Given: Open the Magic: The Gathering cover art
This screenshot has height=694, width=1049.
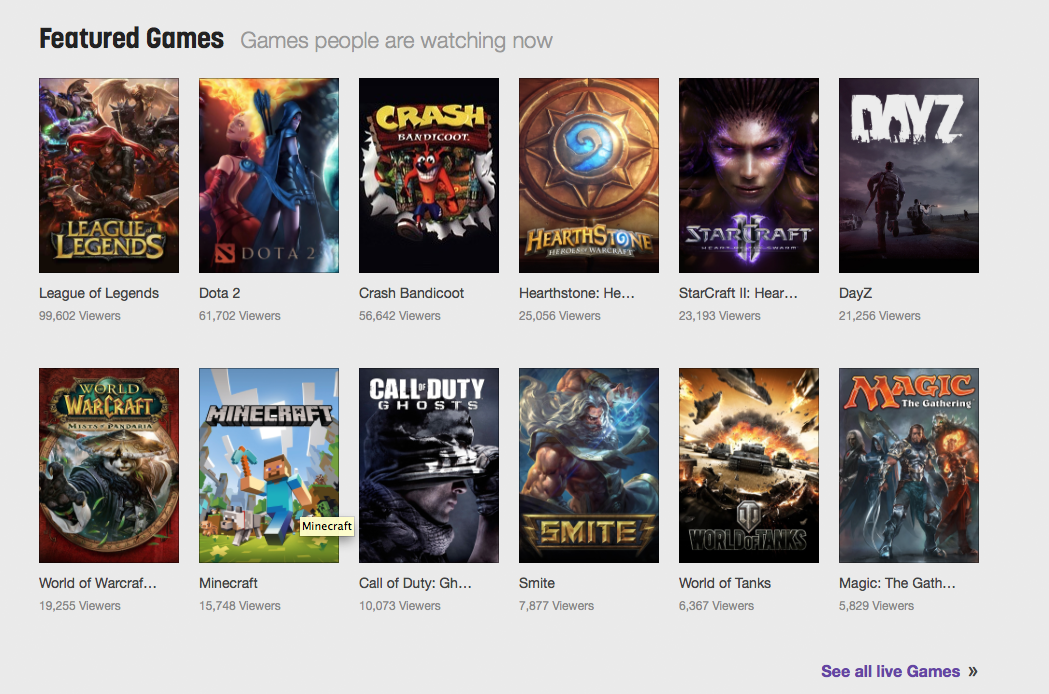Looking at the screenshot, I should coord(909,465).
